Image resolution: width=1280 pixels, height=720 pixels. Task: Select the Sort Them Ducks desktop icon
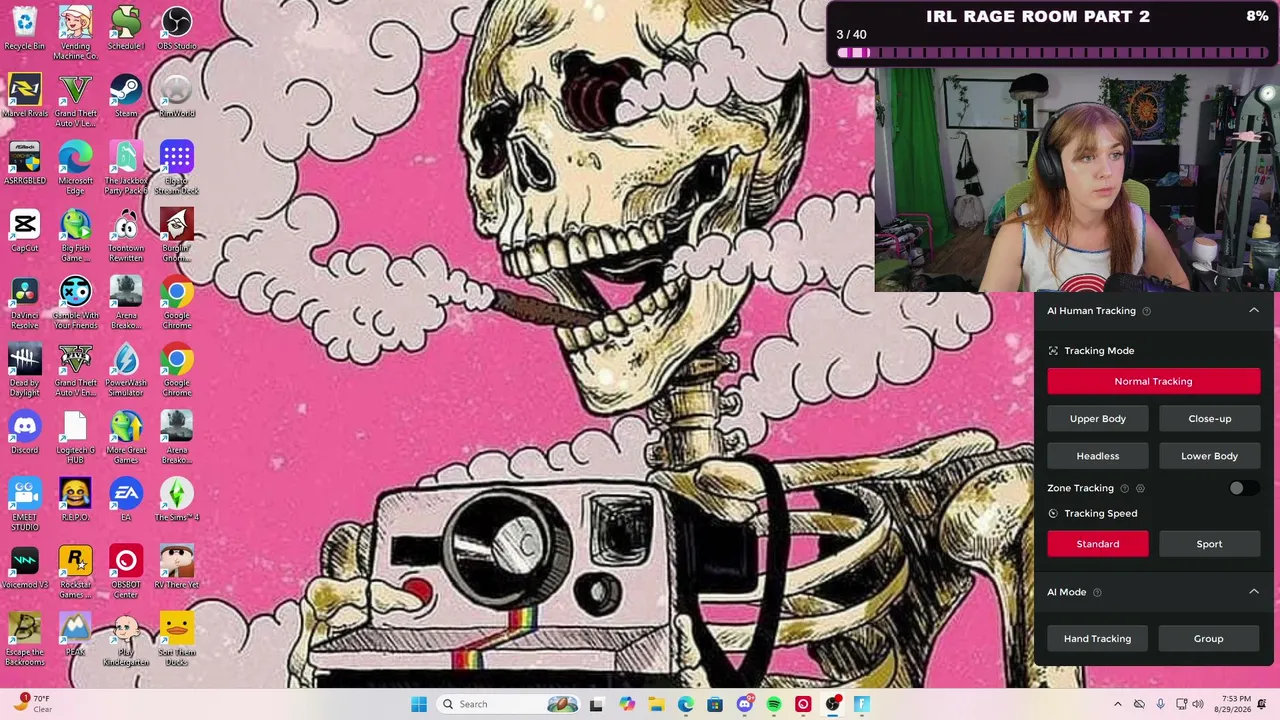tap(177, 639)
